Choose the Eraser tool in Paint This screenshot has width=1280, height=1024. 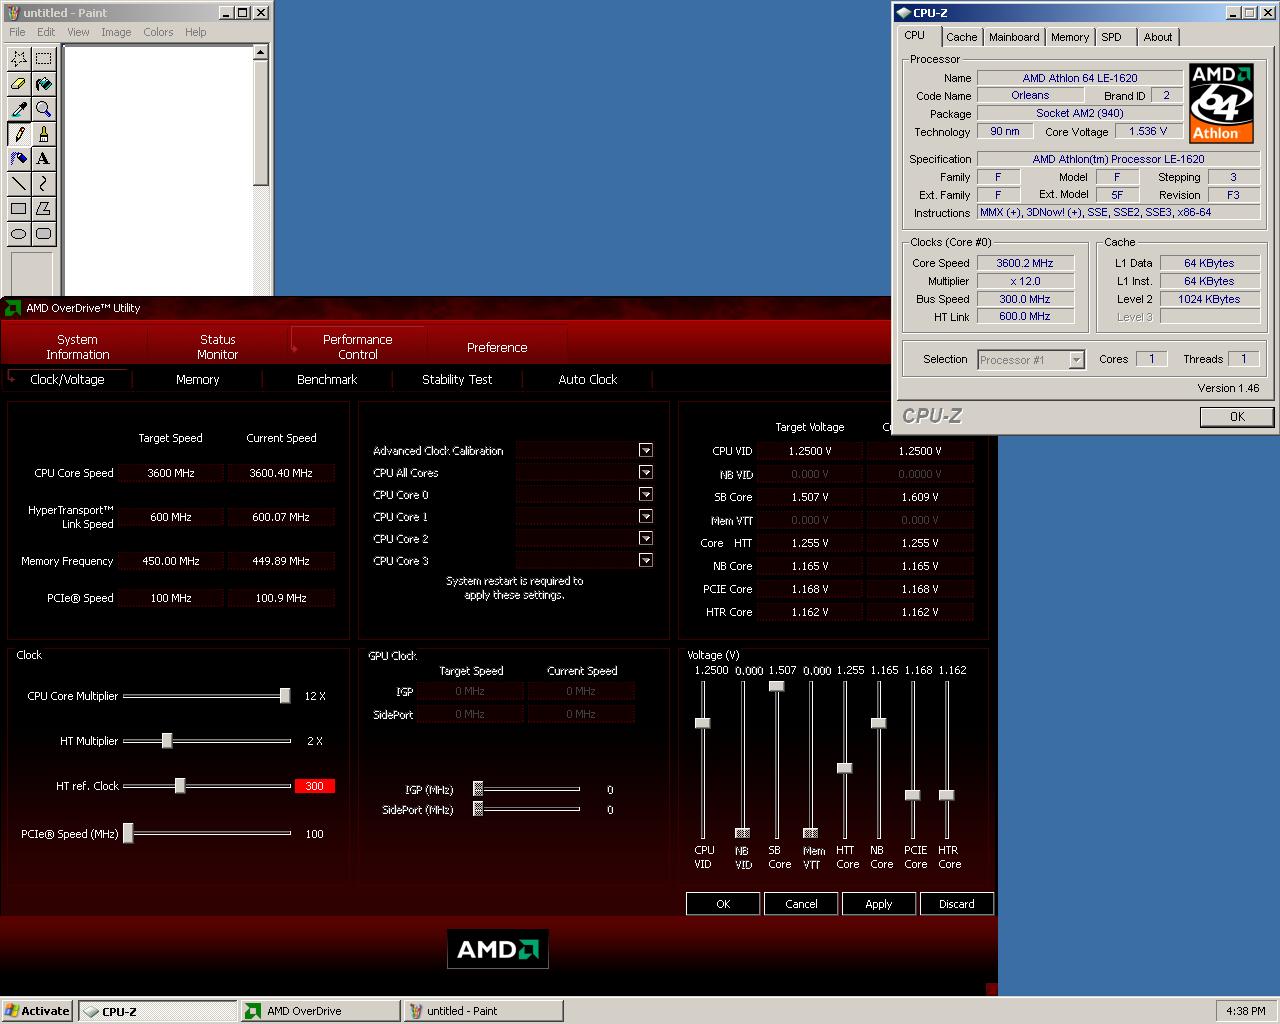[19, 84]
